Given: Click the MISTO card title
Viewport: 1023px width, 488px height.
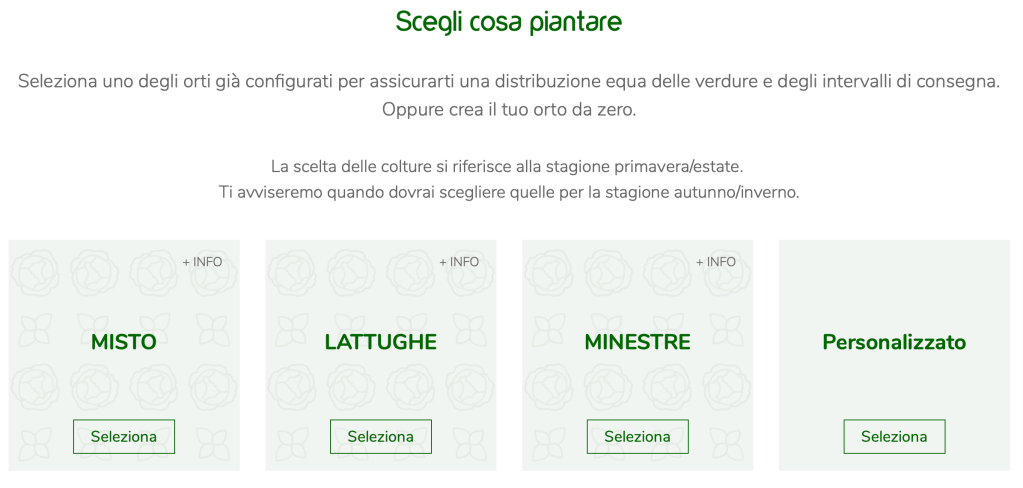Looking at the screenshot, I should click(x=124, y=342).
